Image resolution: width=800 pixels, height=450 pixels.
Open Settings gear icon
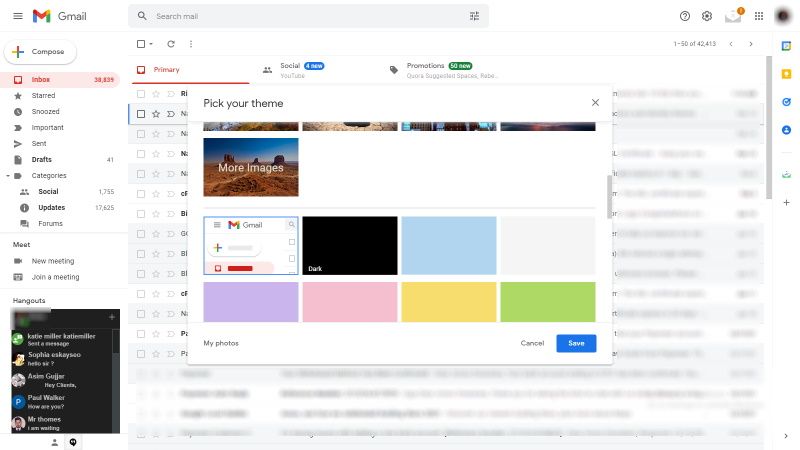click(707, 16)
